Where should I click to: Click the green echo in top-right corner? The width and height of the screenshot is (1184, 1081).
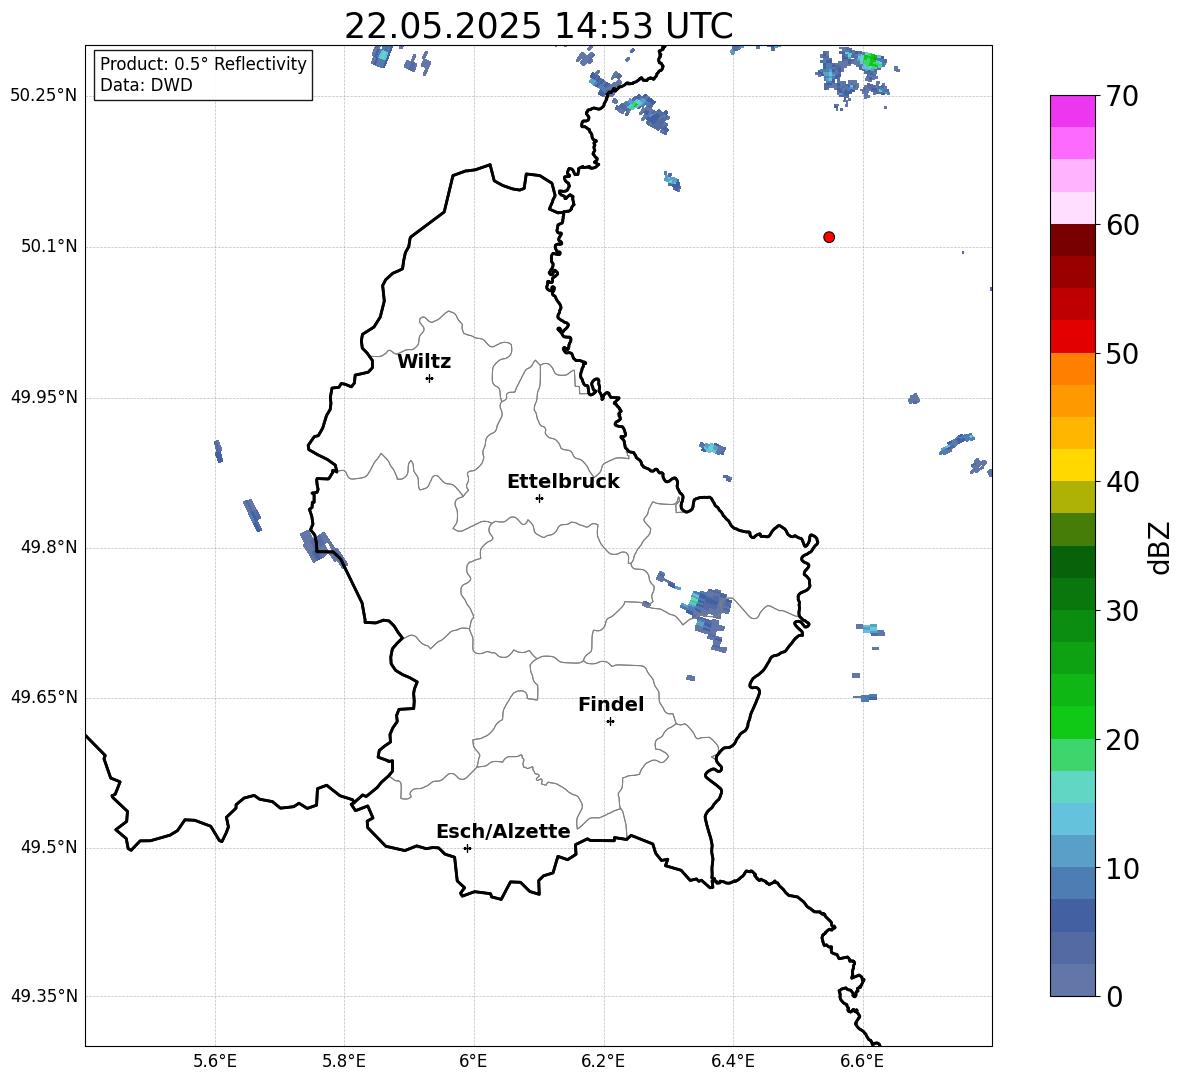[x=870, y=60]
